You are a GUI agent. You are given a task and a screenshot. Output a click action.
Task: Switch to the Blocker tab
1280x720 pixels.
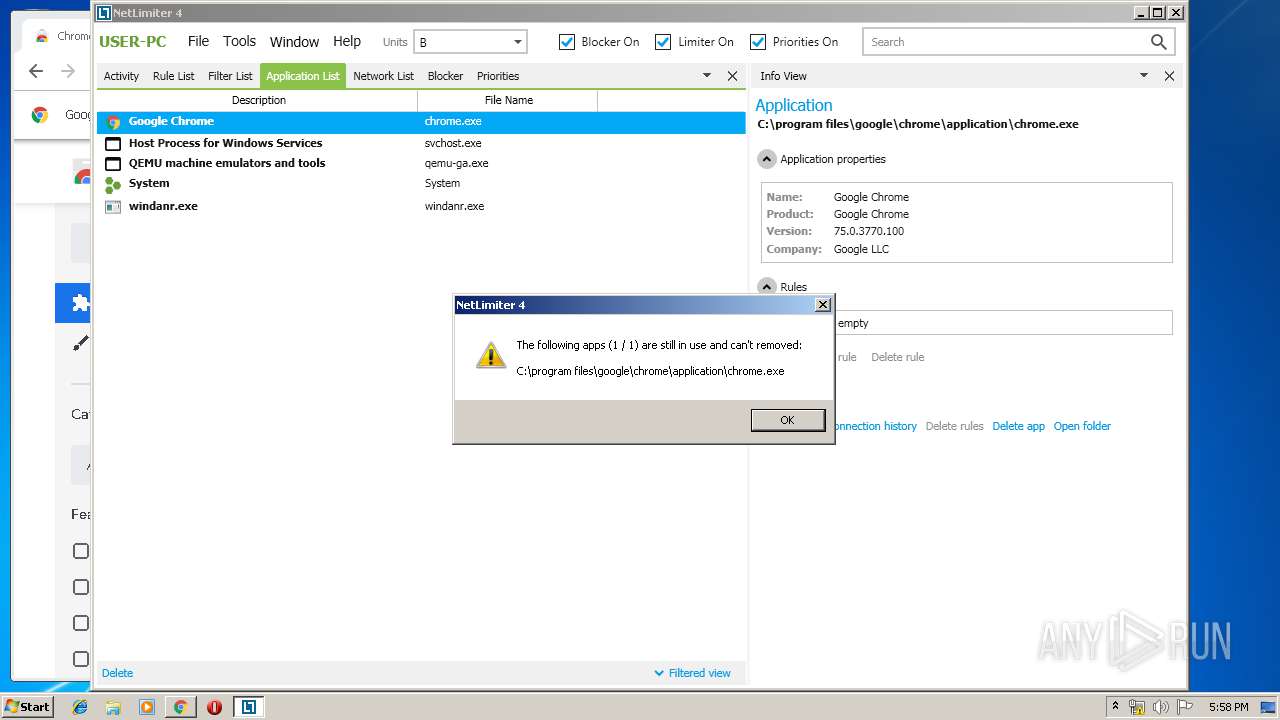(x=445, y=76)
